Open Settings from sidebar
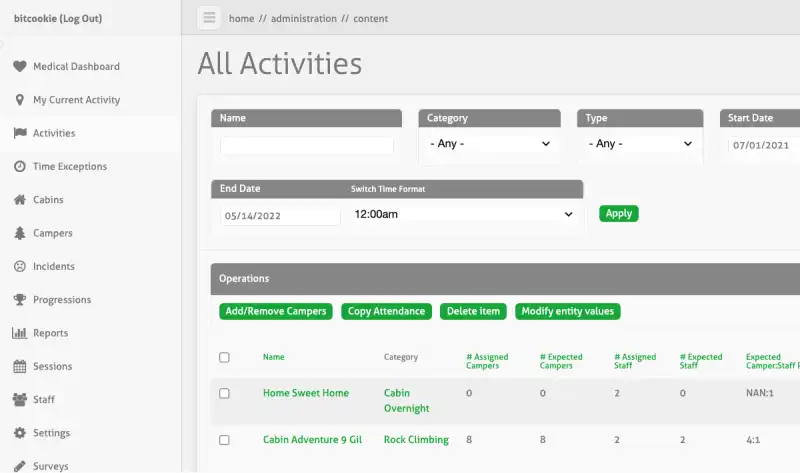The height and width of the screenshot is (473, 800). tap(51, 433)
